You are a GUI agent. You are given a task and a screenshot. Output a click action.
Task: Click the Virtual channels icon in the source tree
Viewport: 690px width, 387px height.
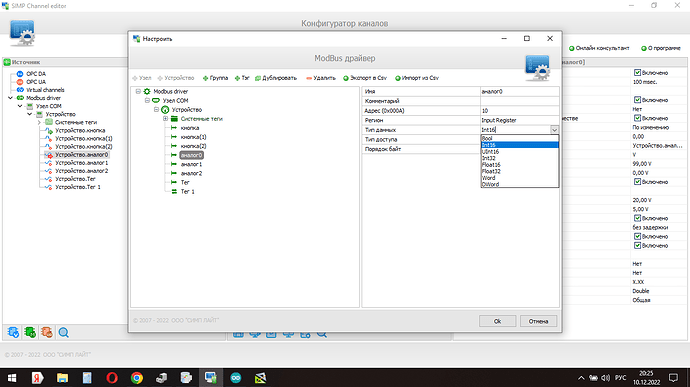20,90
